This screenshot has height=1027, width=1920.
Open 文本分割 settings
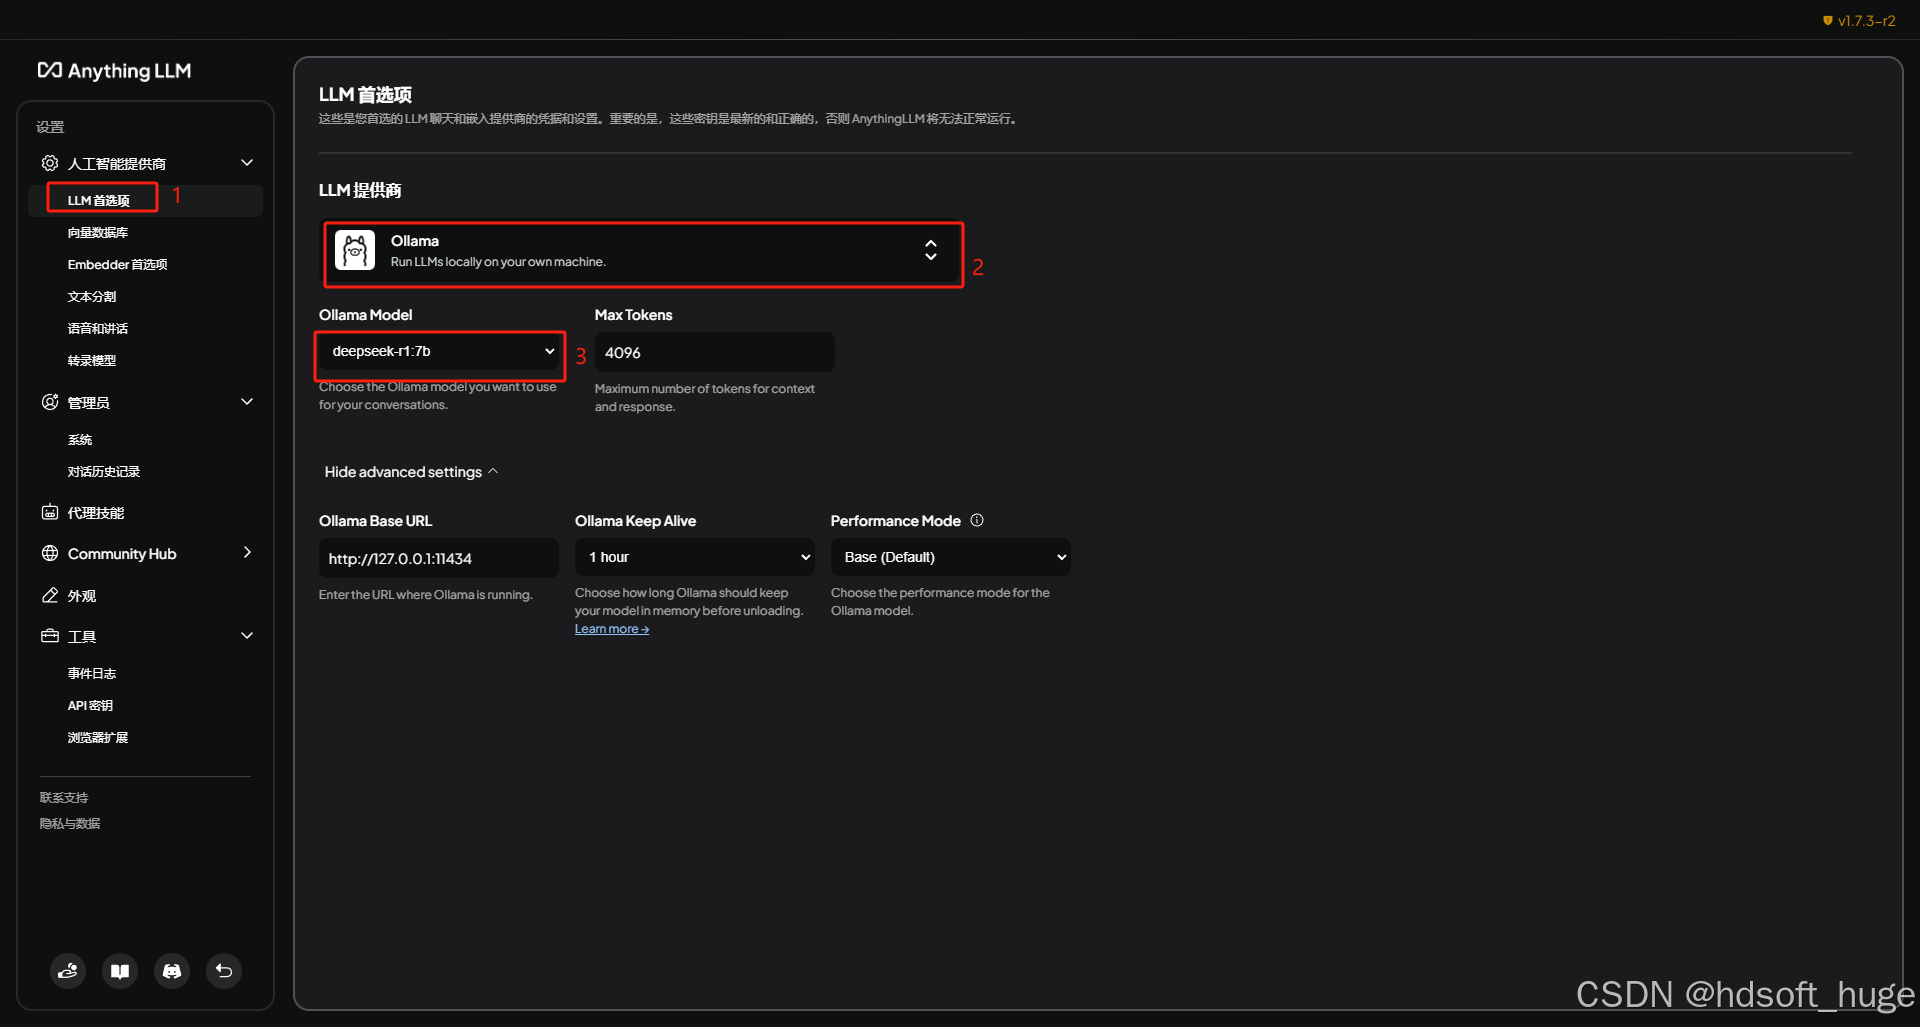pyautogui.click(x=92, y=296)
